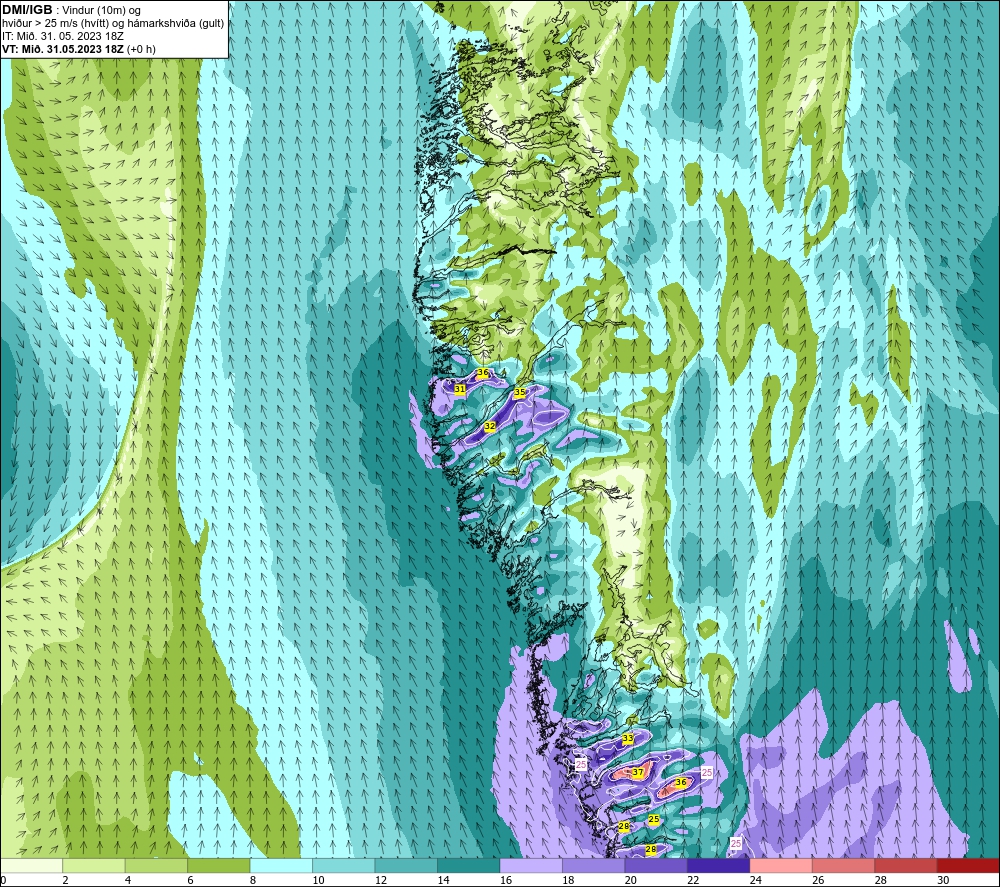Select the 'IT: Mið. 31. 05. 2023 18Z' line
This screenshot has height=887, width=1000.
[62, 36]
